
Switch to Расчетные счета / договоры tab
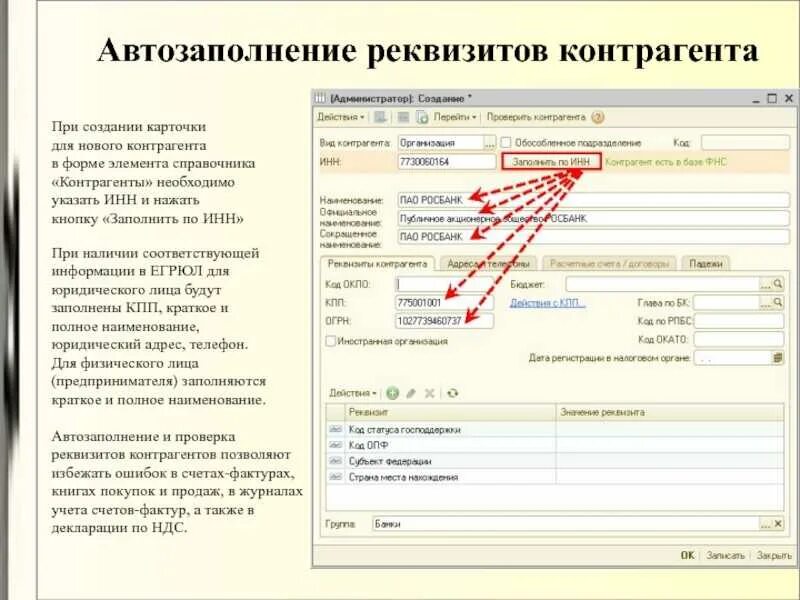(609, 264)
